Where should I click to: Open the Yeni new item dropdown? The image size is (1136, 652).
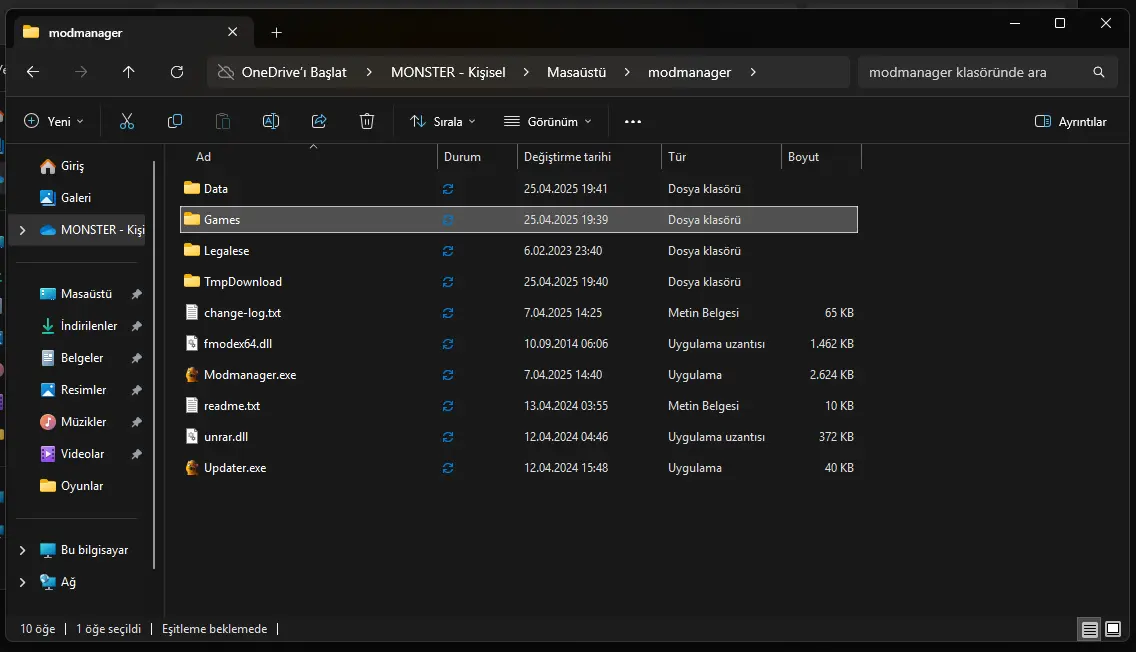pos(54,122)
